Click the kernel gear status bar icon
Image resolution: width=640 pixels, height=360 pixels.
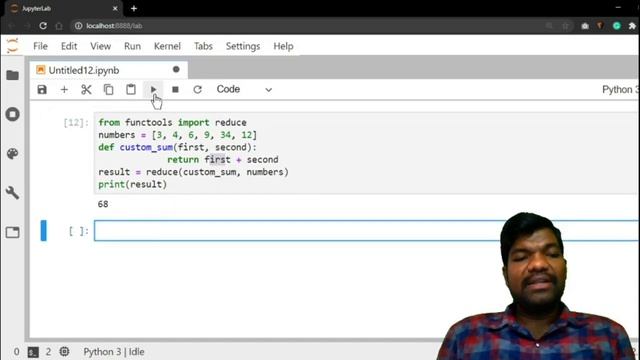[x=64, y=351]
